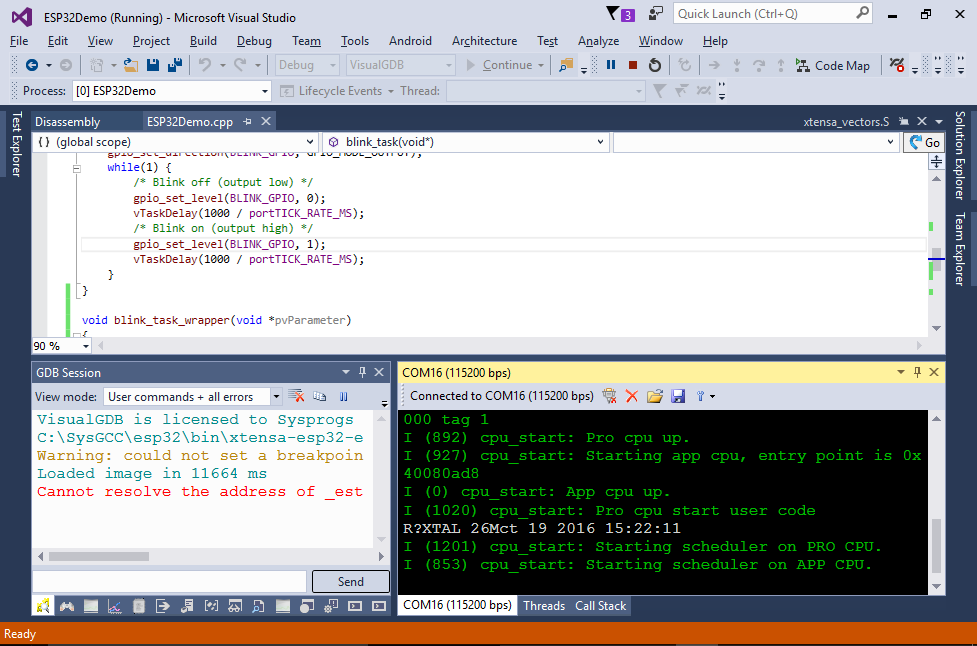Click the gpio_set_level(BLINK_GPIO, 1) code line
The image size is (977, 646).
pyautogui.click(x=229, y=244)
